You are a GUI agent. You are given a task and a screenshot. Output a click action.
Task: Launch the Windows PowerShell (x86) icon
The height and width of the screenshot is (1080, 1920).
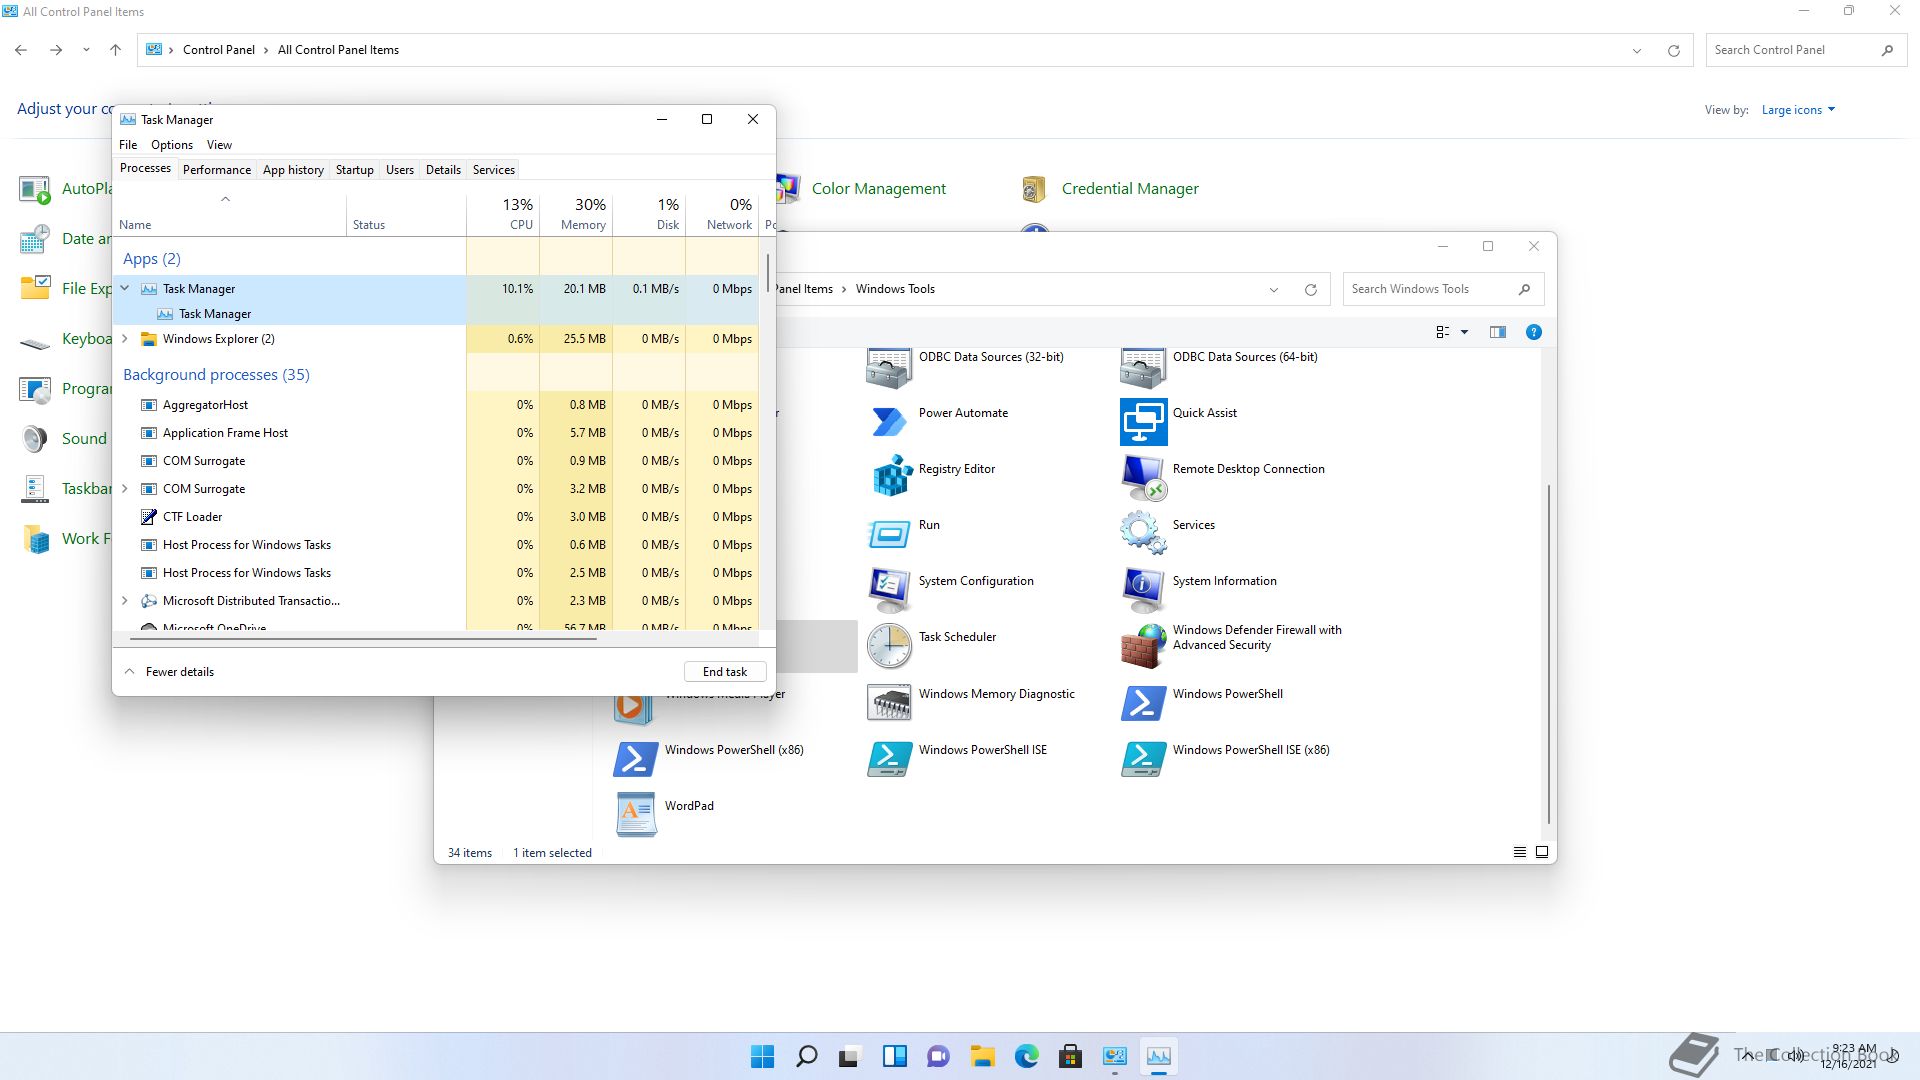635,759
